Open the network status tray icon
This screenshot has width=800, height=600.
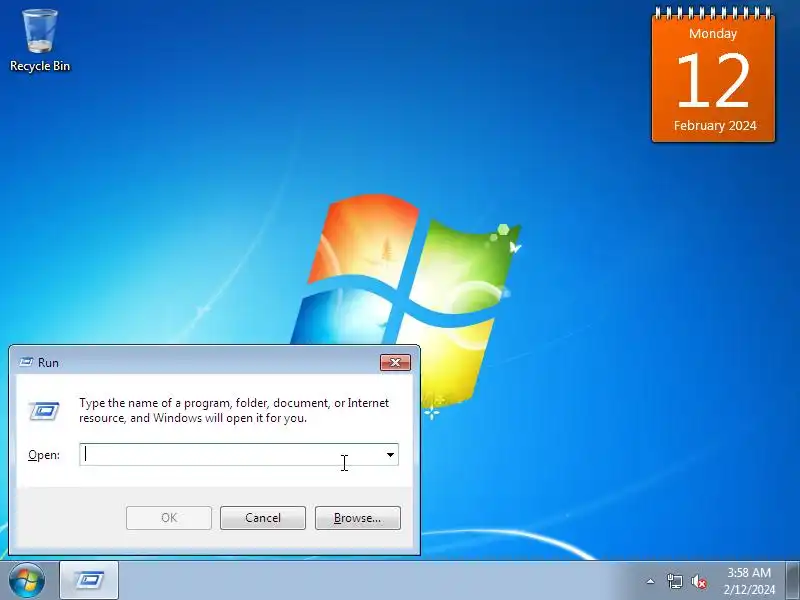pos(674,581)
